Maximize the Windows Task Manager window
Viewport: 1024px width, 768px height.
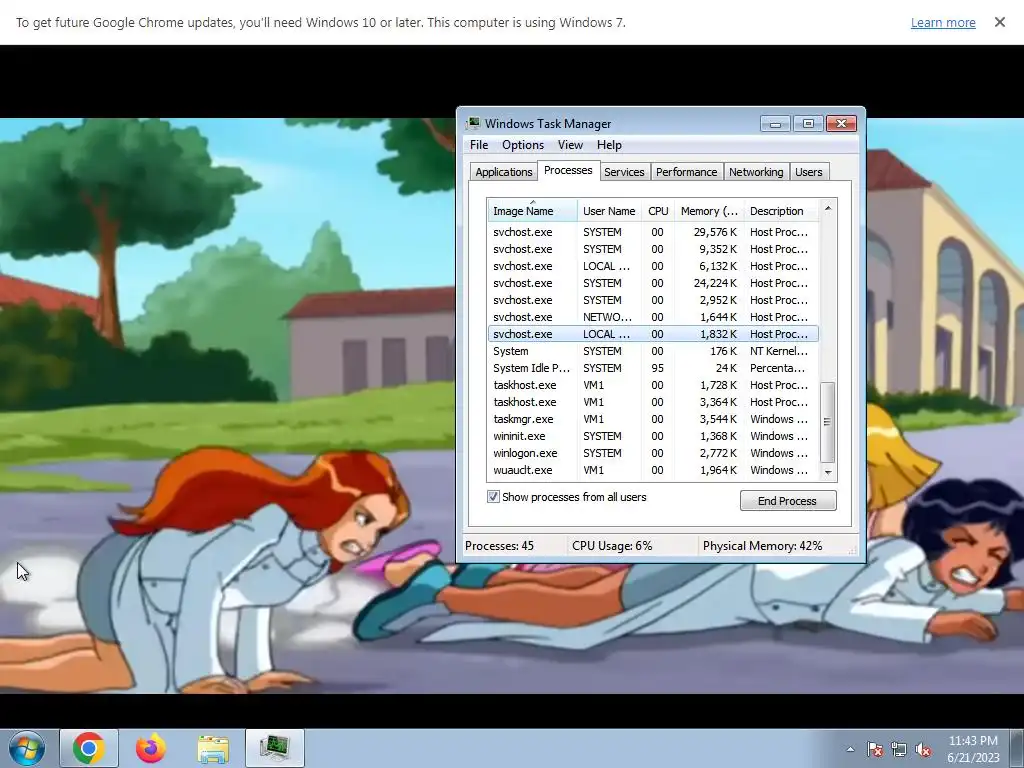click(x=808, y=123)
